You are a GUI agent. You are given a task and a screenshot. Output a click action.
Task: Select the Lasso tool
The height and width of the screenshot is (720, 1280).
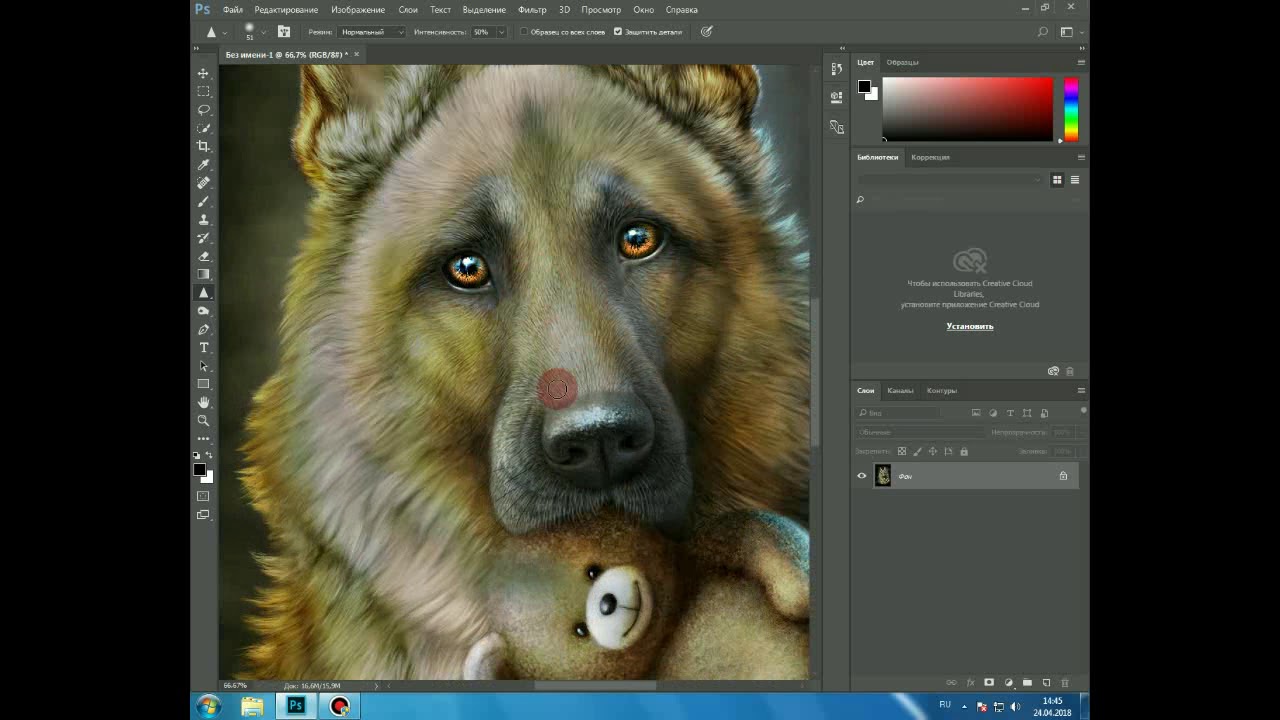click(x=203, y=110)
